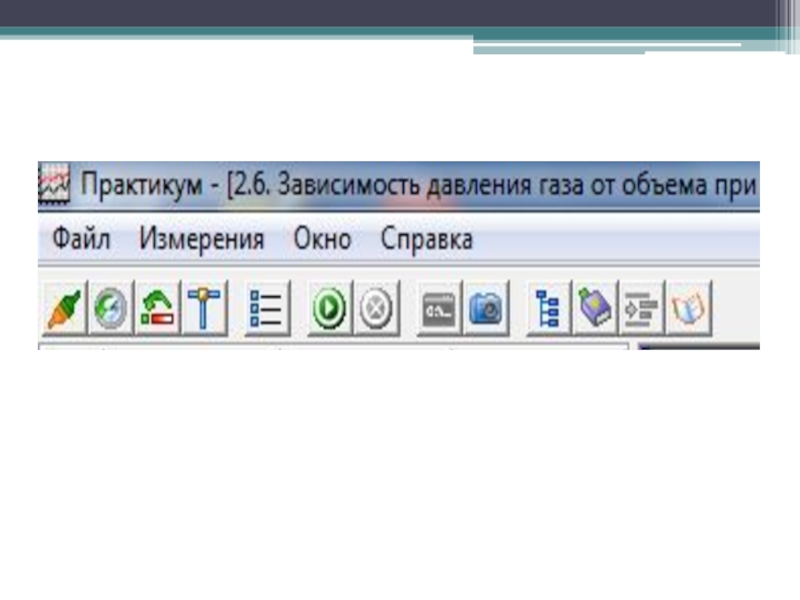Viewport: 800px width, 600px height.
Task: Open the Измерения menu
Action: 202,239
